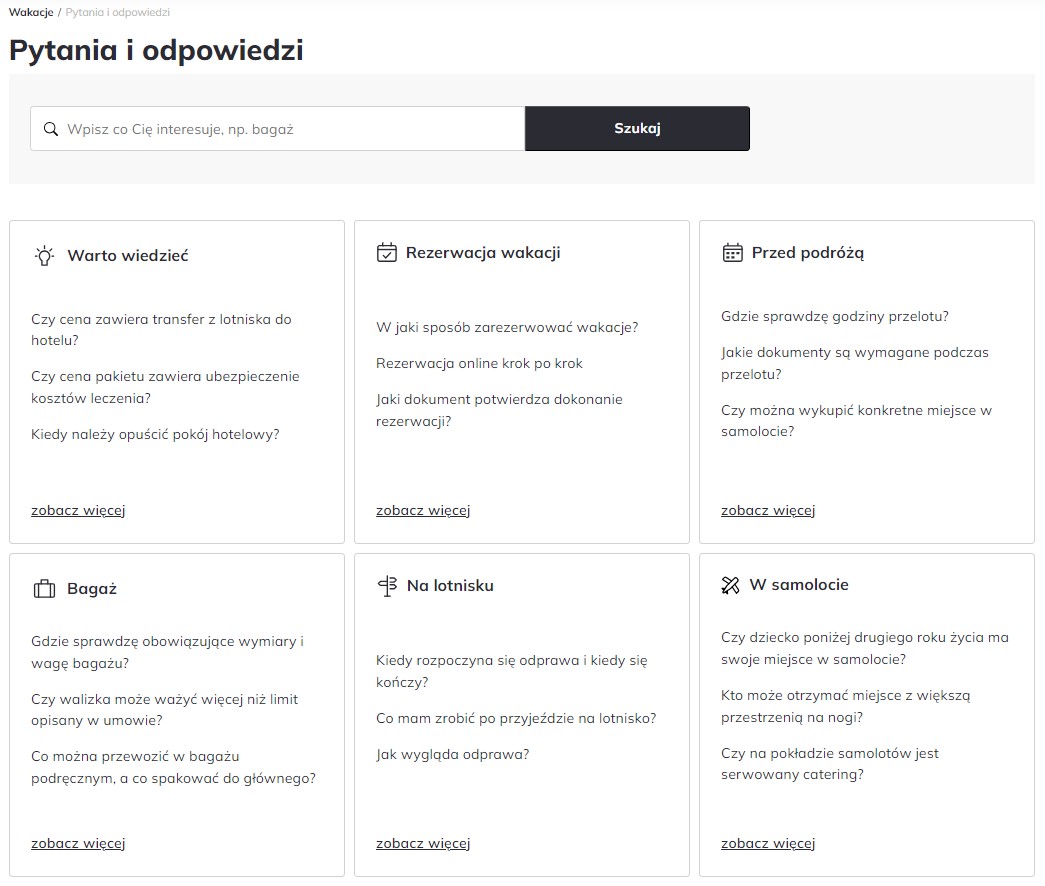Image resolution: width=1045 pixels, height=886 pixels.
Task: See more Bagaż questions
Action: point(78,843)
